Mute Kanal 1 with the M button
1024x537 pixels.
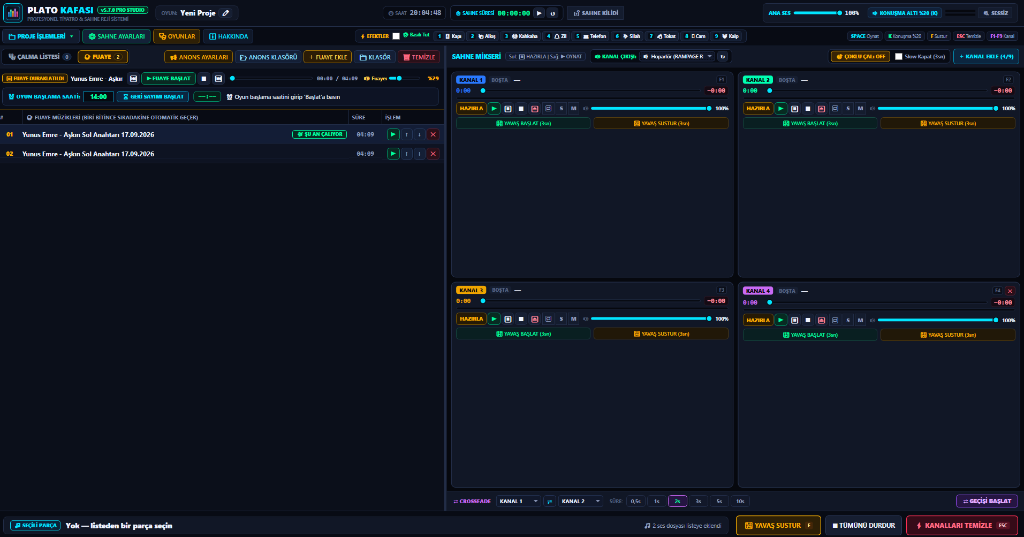click(x=573, y=108)
